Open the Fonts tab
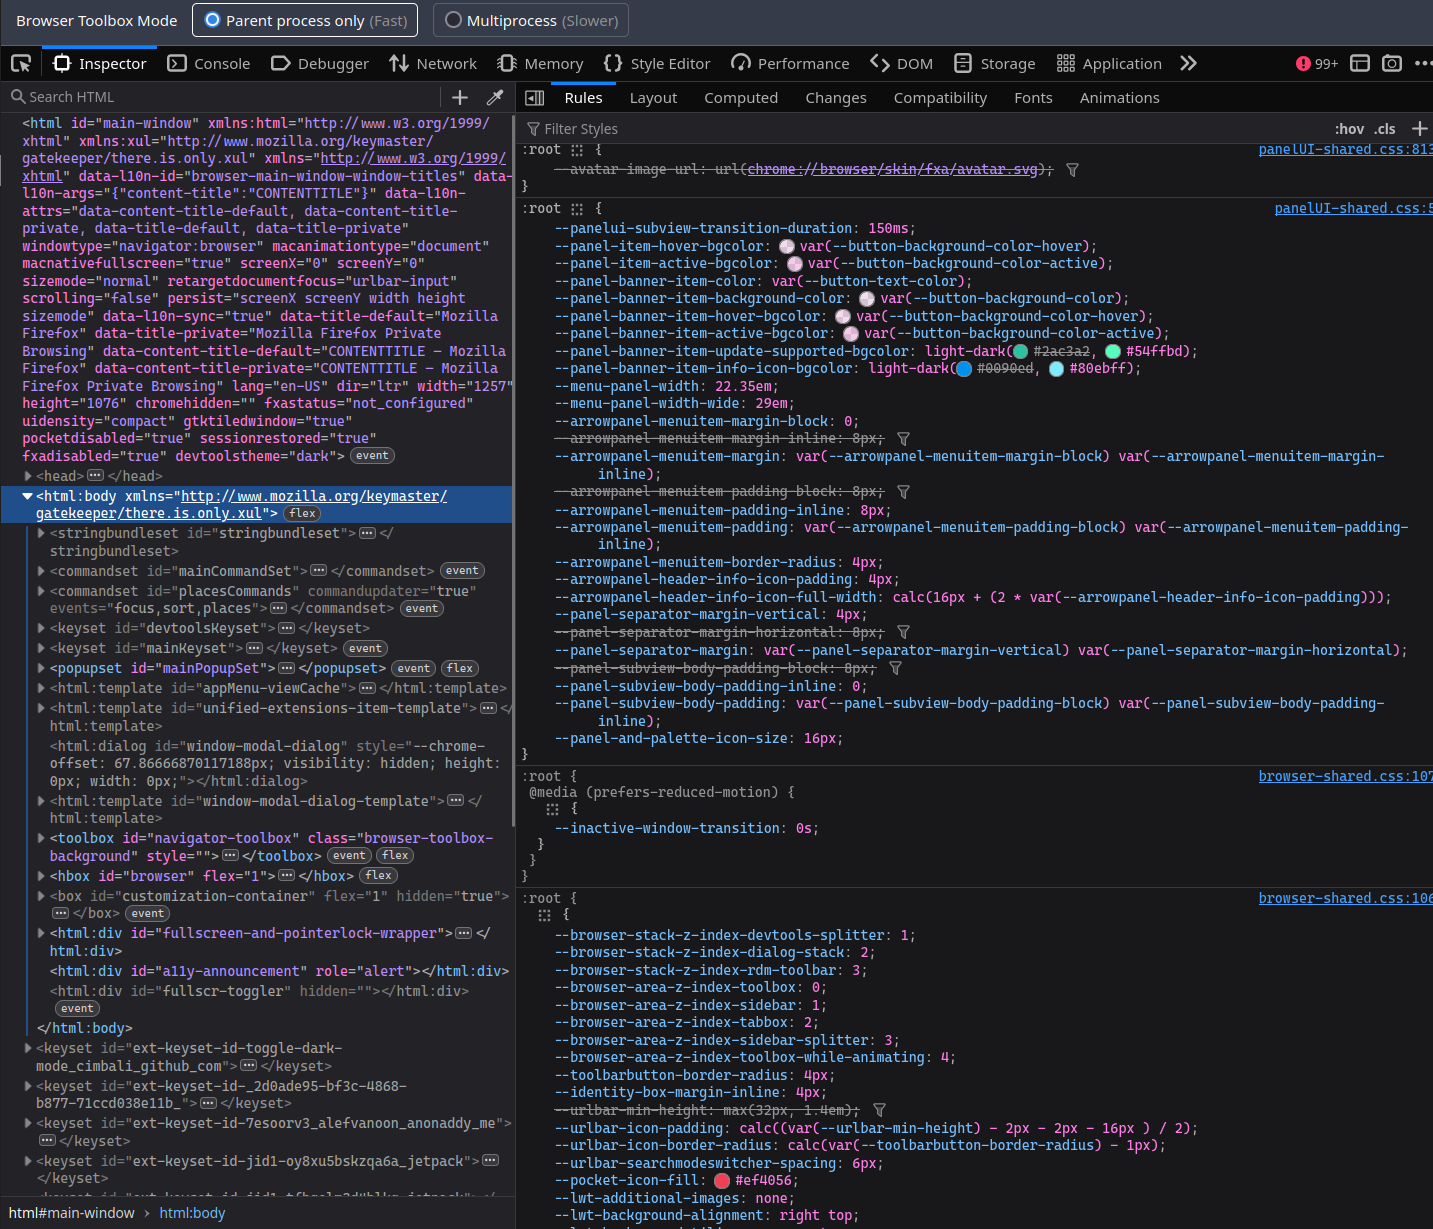Image resolution: width=1433 pixels, height=1229 pixels. coord(1033,97)
